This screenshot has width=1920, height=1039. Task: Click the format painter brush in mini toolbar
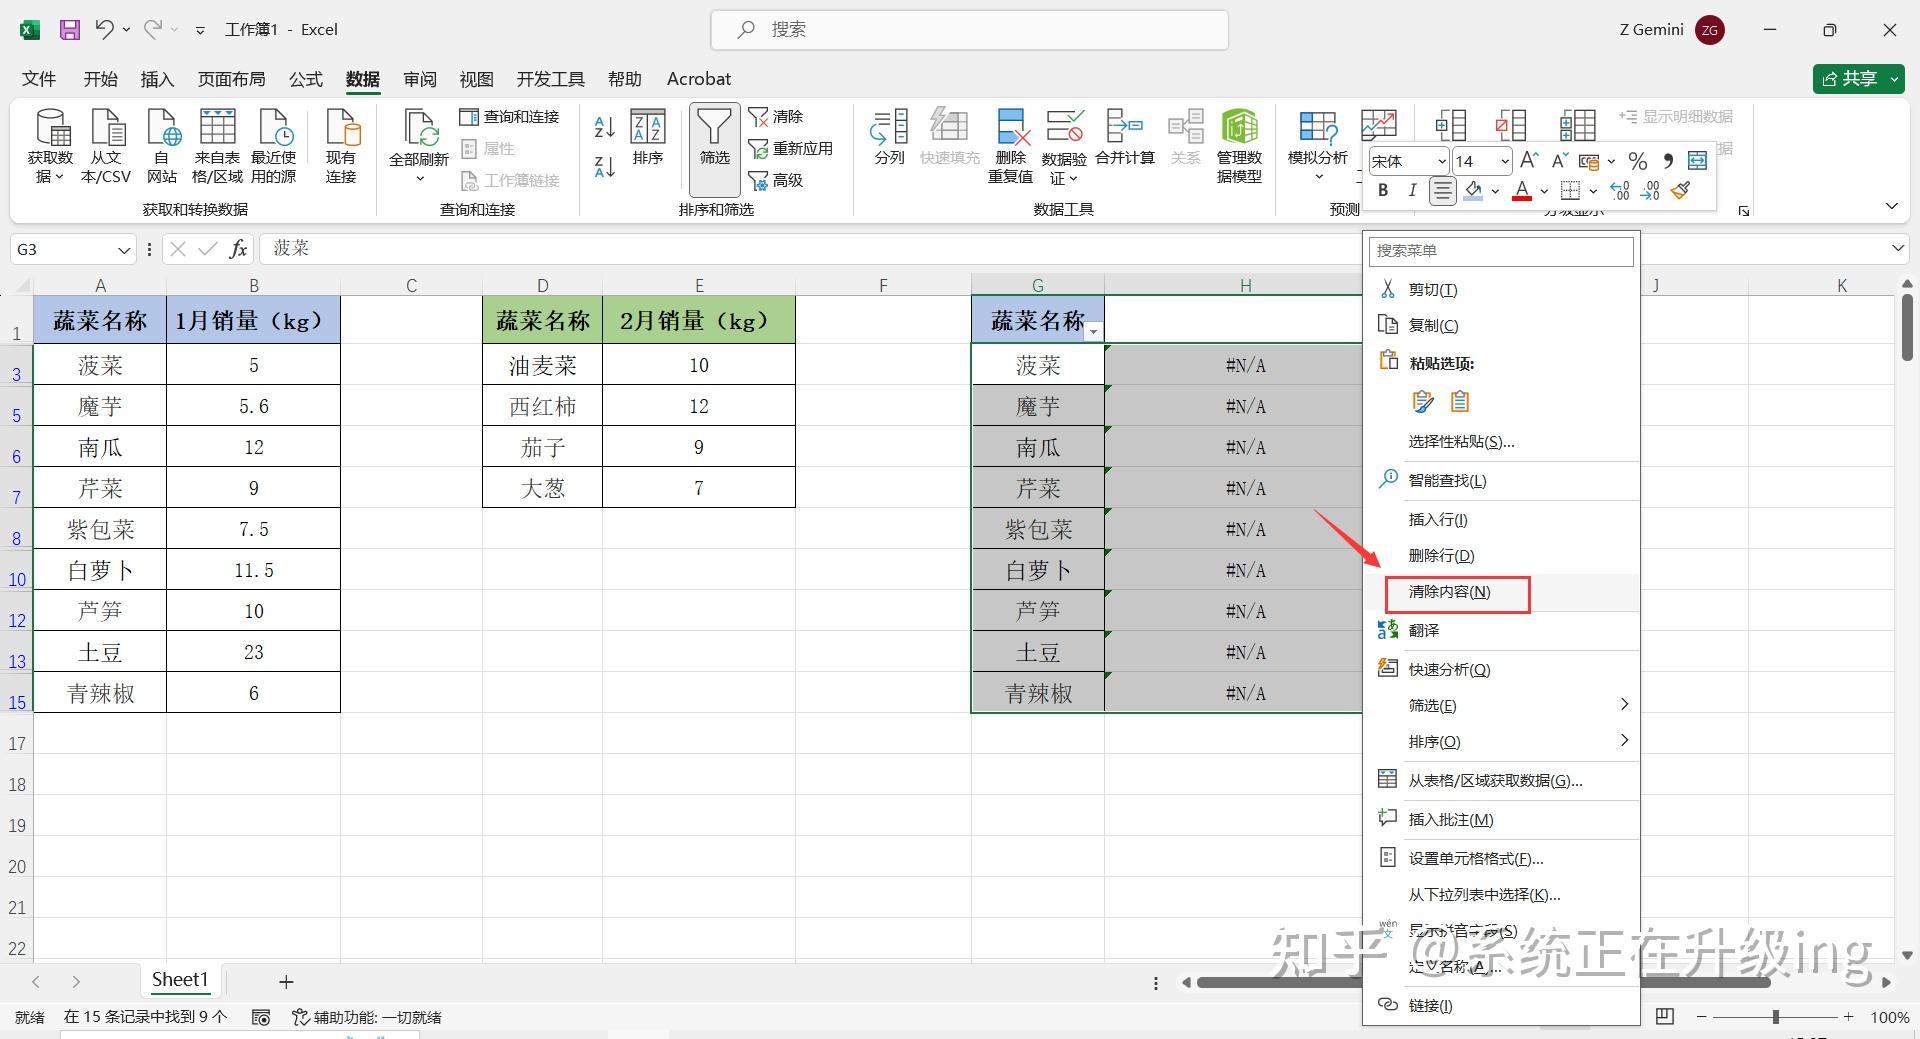pos(1681,190)
